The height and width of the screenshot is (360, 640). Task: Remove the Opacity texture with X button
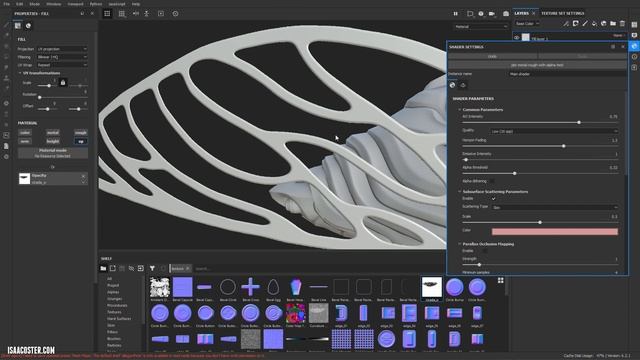(83, 176)
